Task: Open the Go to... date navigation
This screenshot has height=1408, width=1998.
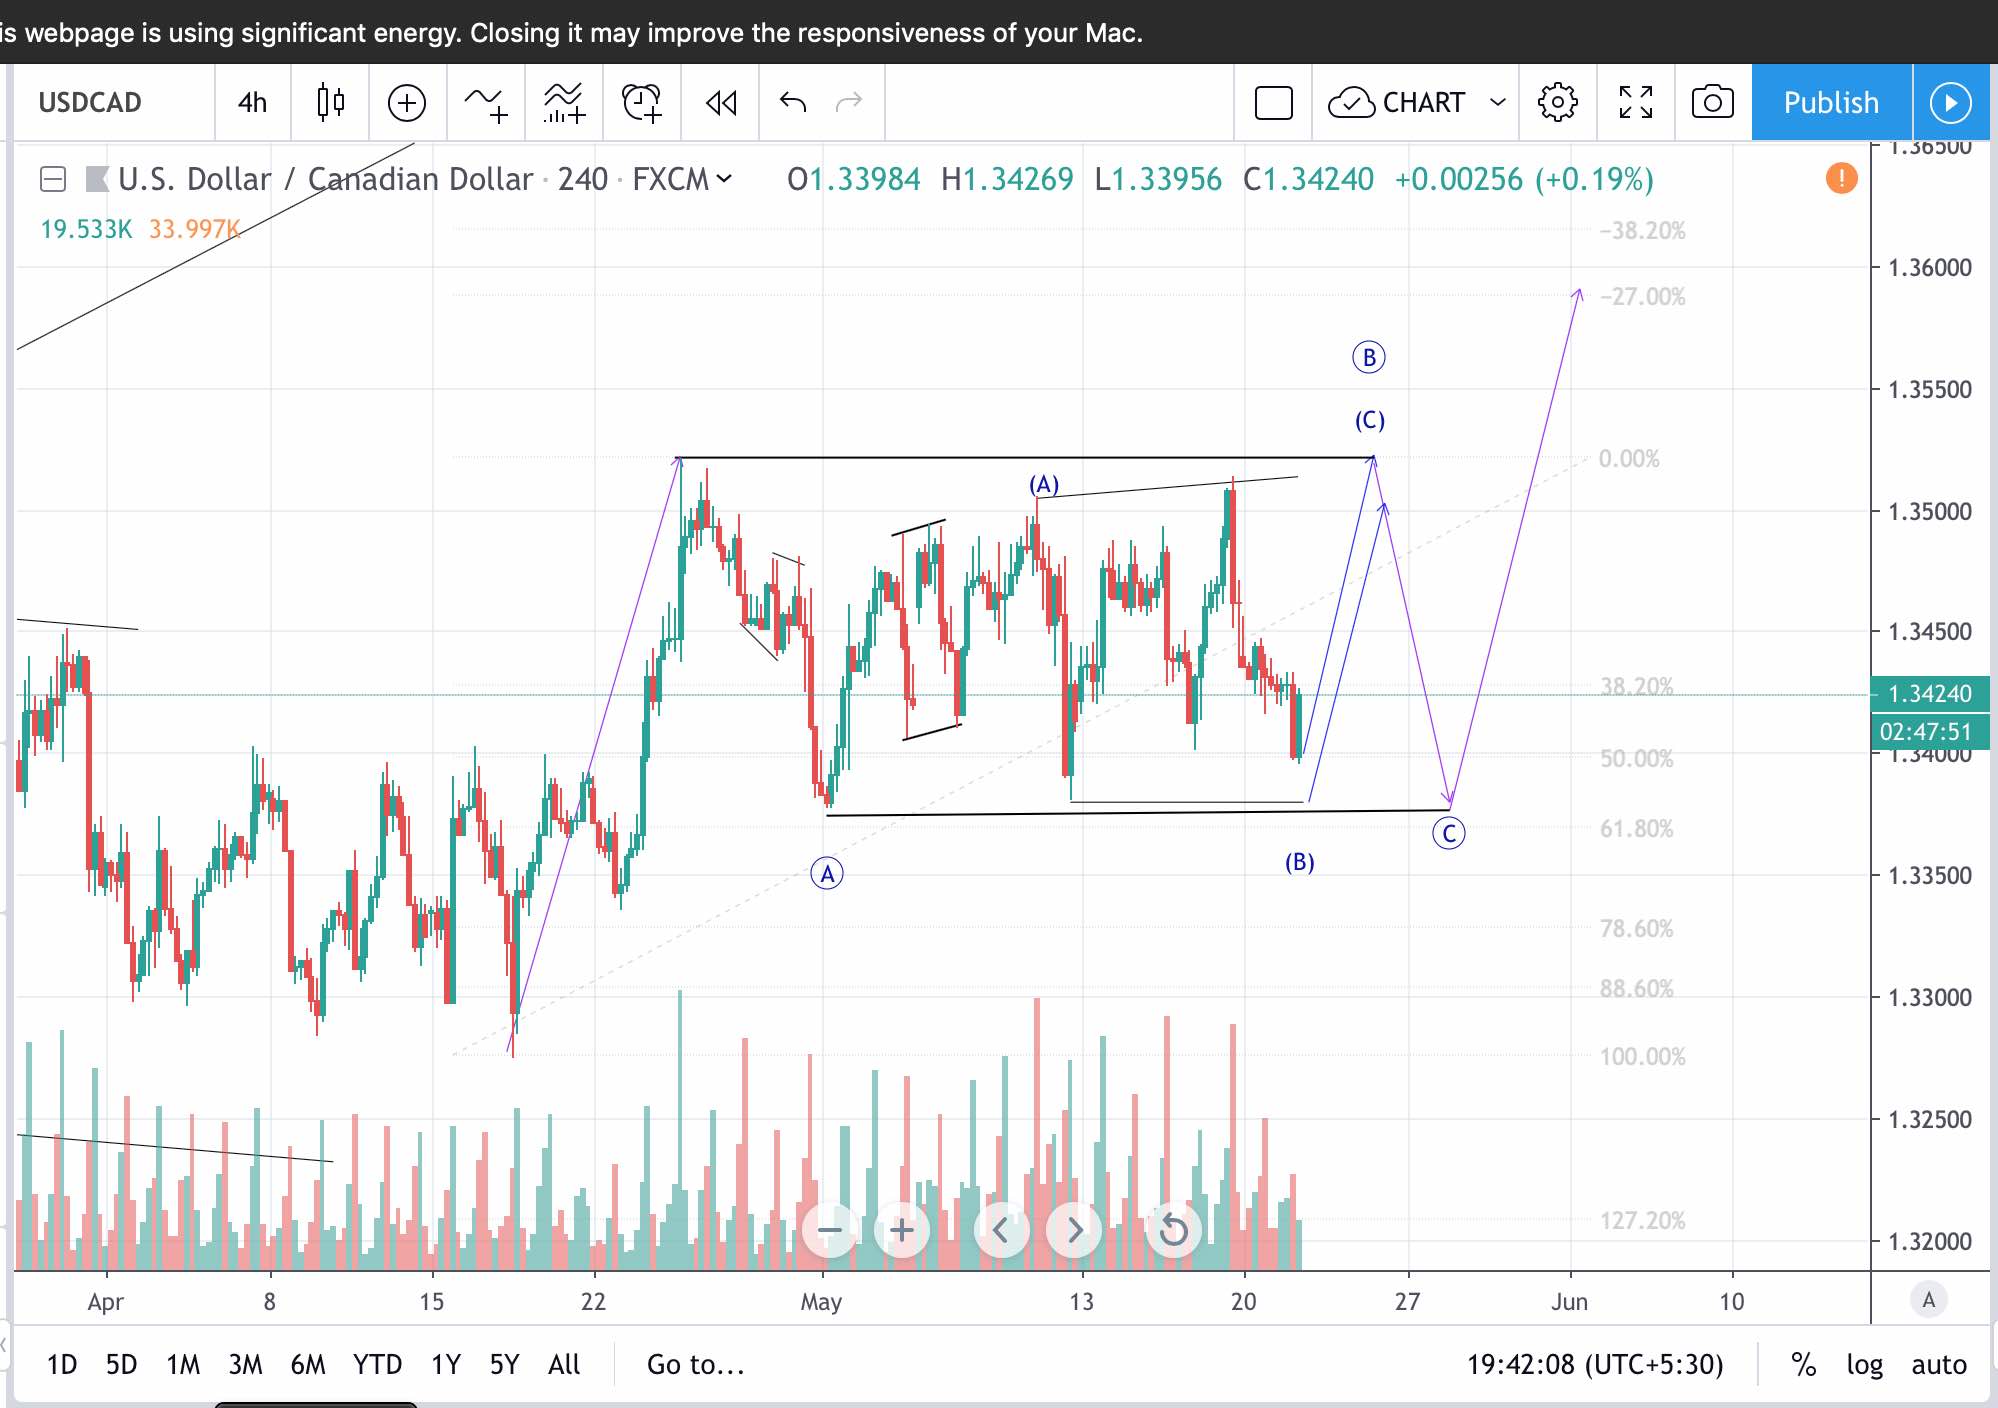Action: click(x=695, y=1364)
